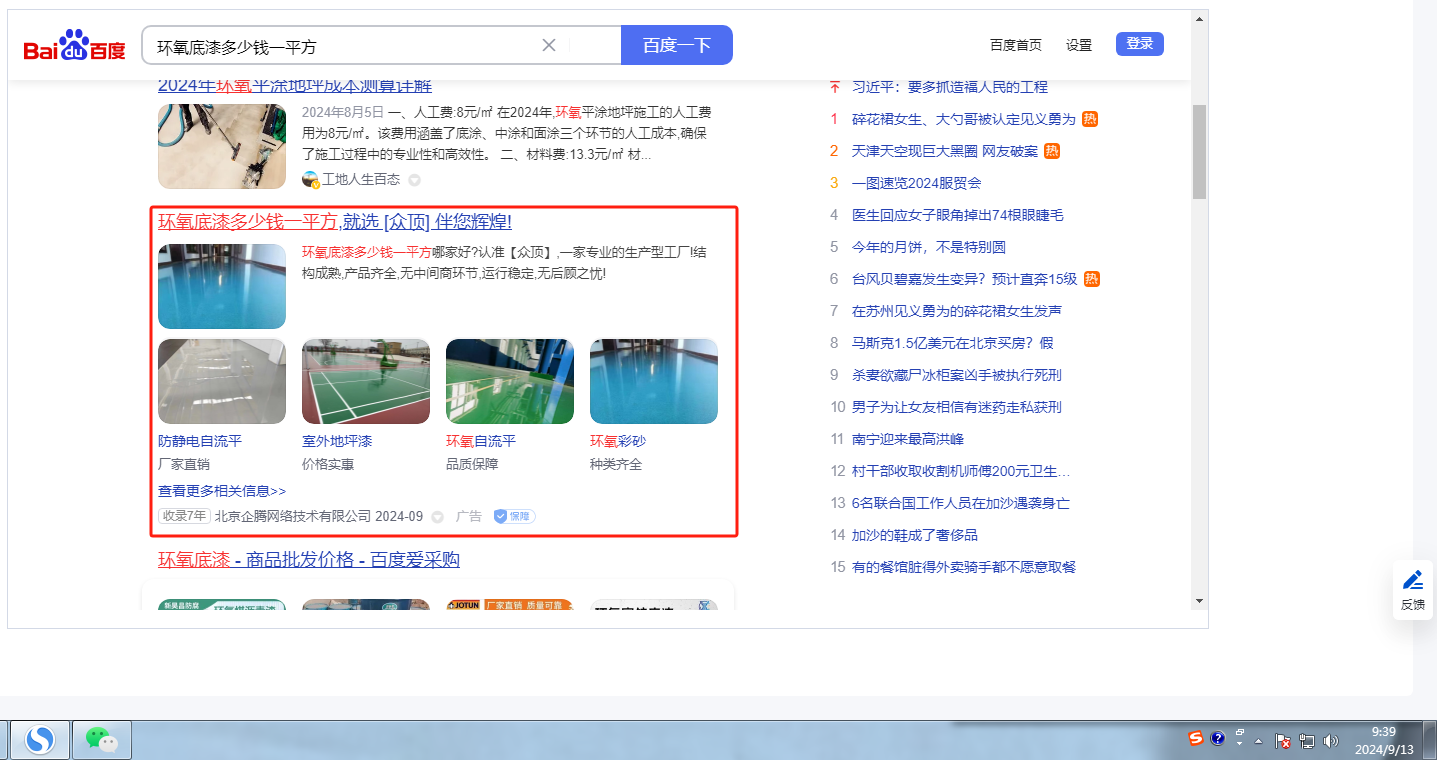This screenshot has width=1437, height=760.
Task: Click the Sogou input method tray icon
Action: click(1196, 739)
